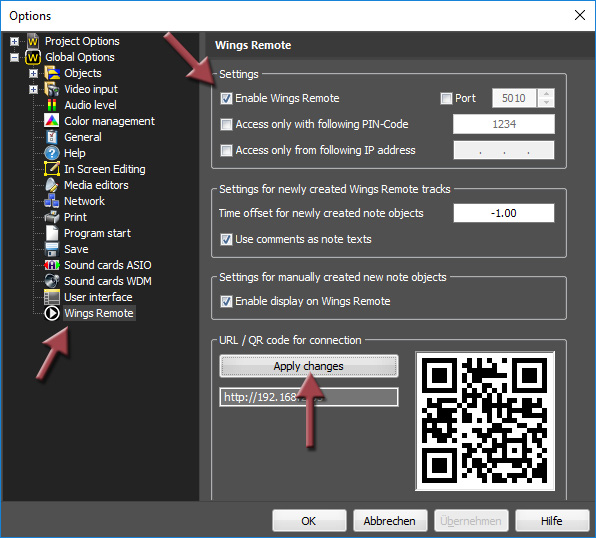Screen dimensions: 596x538
Task: Click the connection URL text field
Action: 309,397
